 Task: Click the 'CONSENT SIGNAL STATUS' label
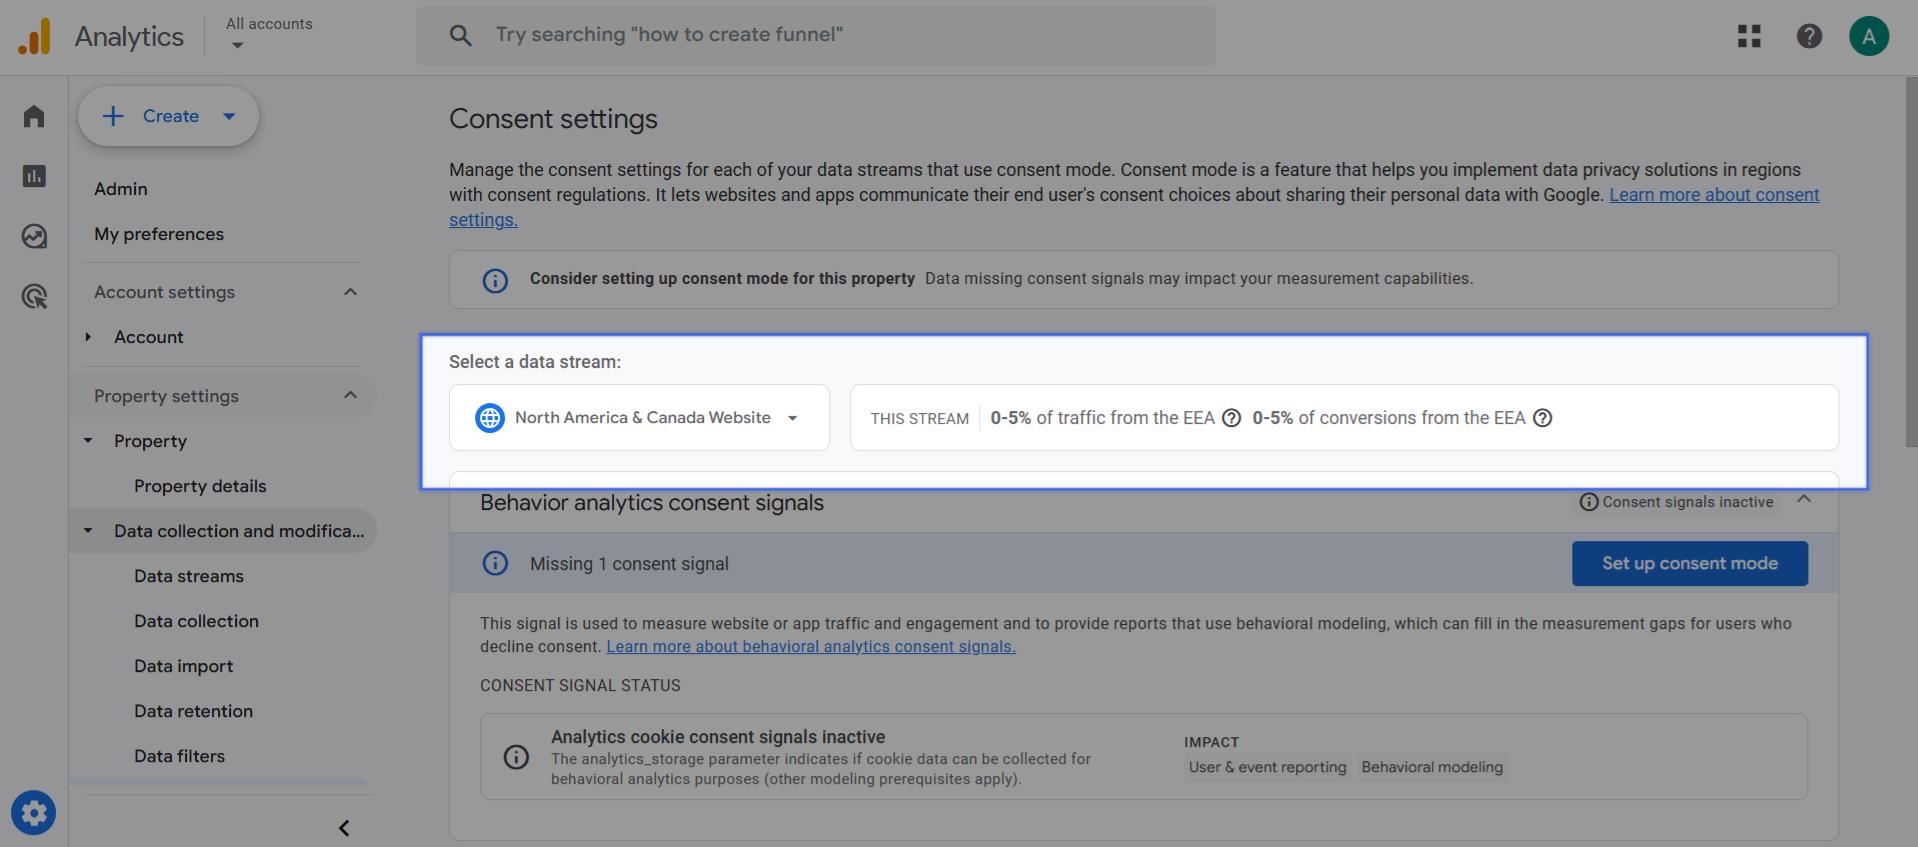click(580, 685)
